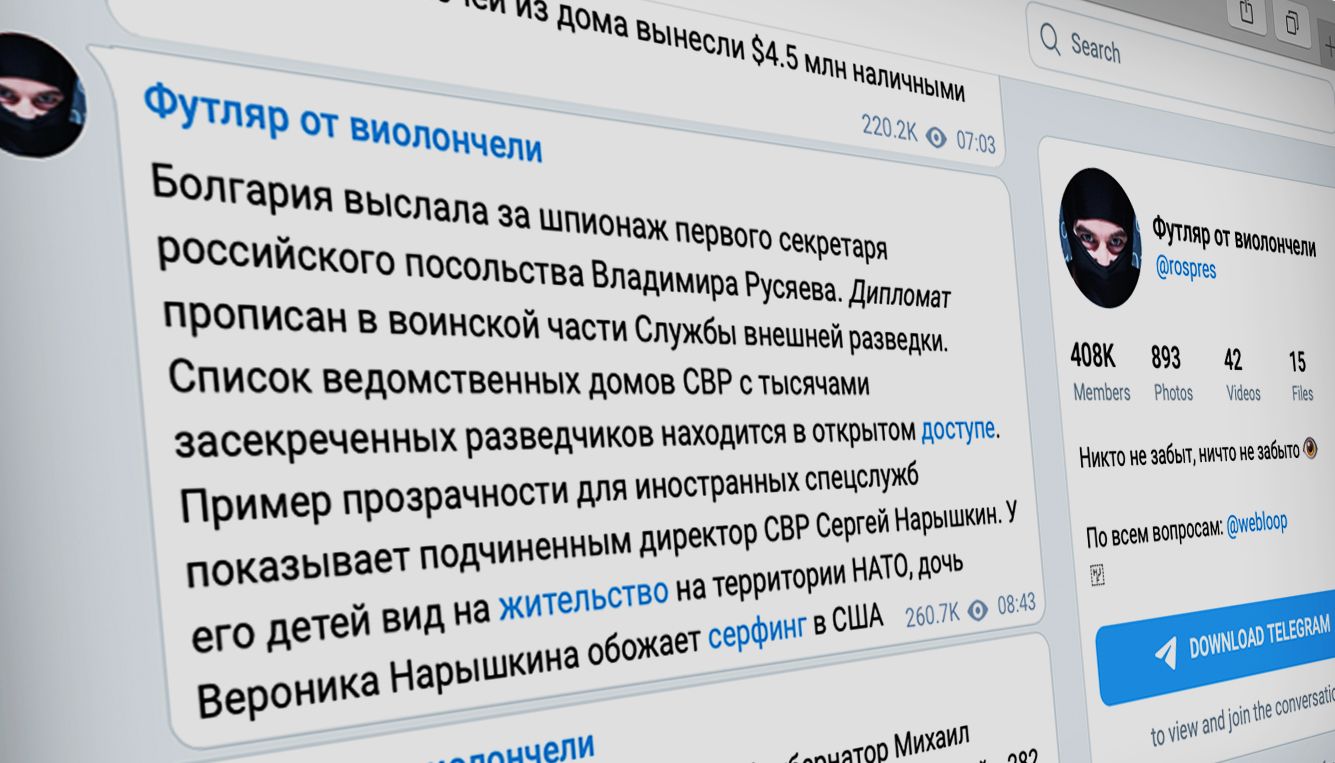This screenshot has height=763, width=1335.
Task: Select the 893 Photos counter
Action: tap(1168, 372)
